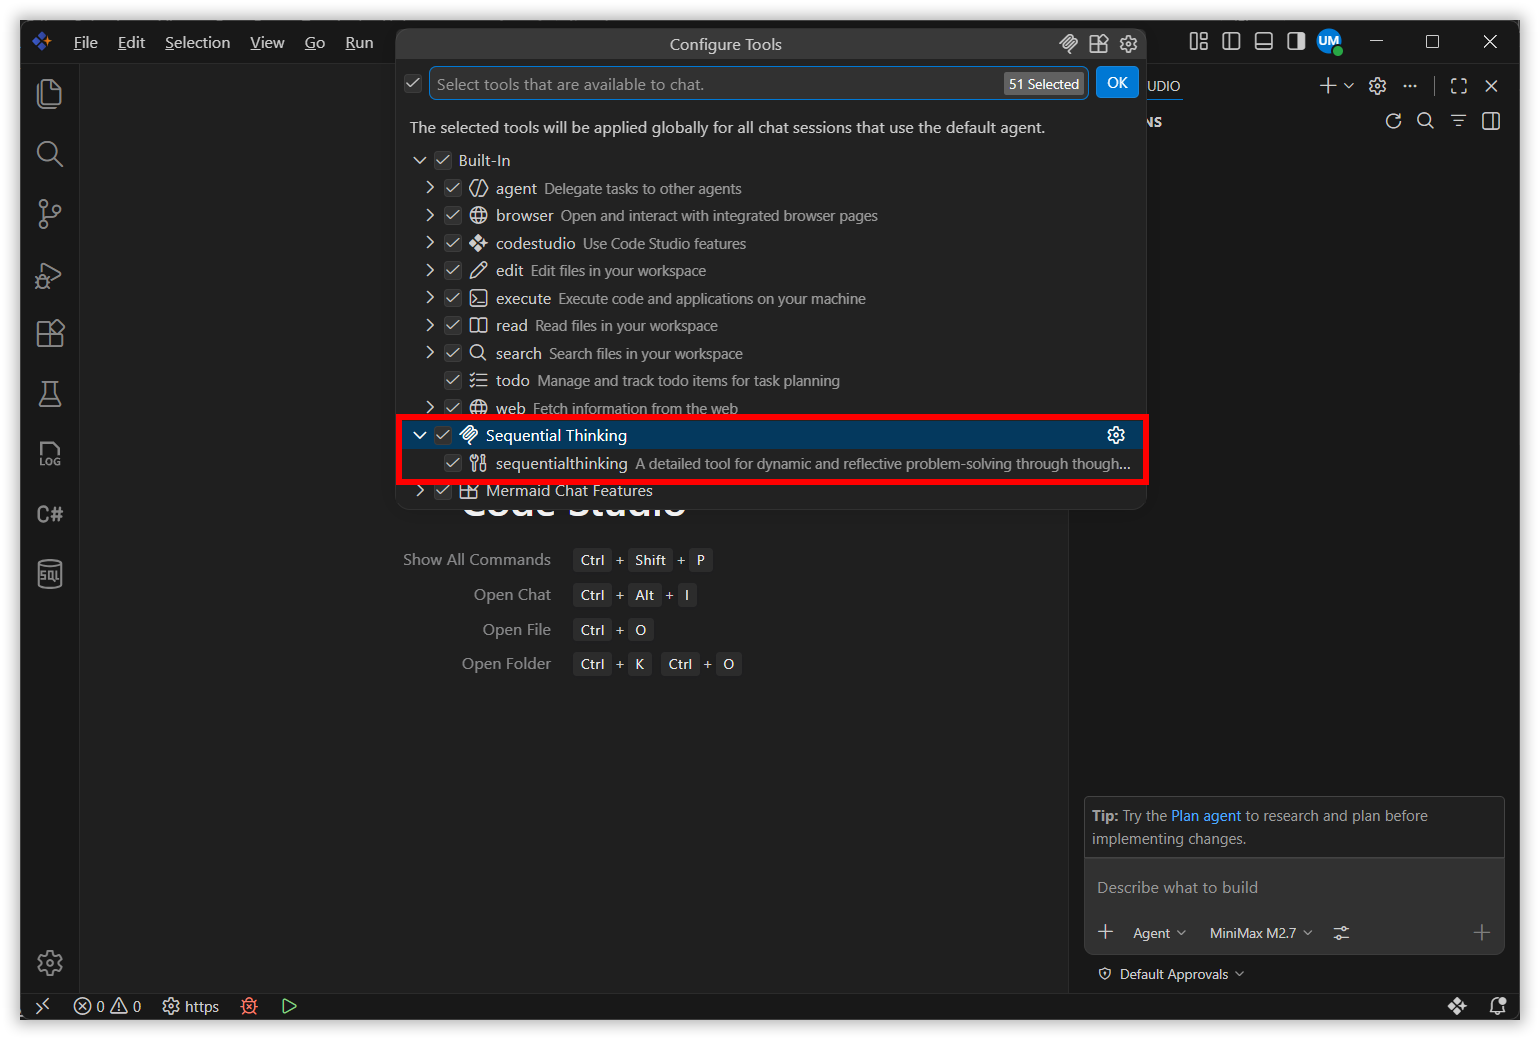Open the MiniMax M2.7 model picker
Viewport: 1540px width, 1040px height.
[x=1261, y=933]
